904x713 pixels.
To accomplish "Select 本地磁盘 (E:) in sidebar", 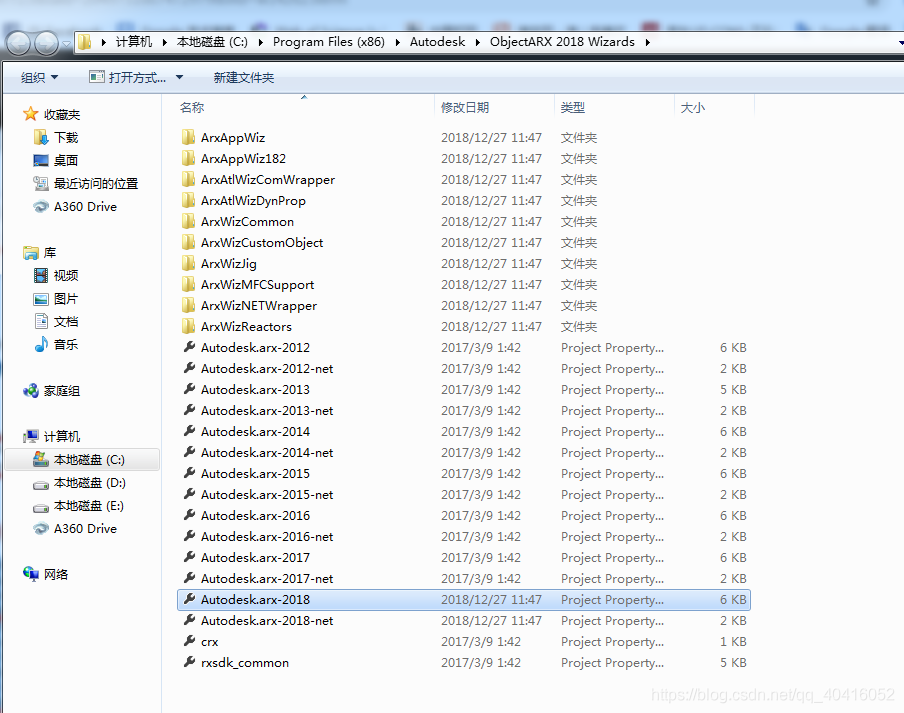I will (x=89, y=505).
